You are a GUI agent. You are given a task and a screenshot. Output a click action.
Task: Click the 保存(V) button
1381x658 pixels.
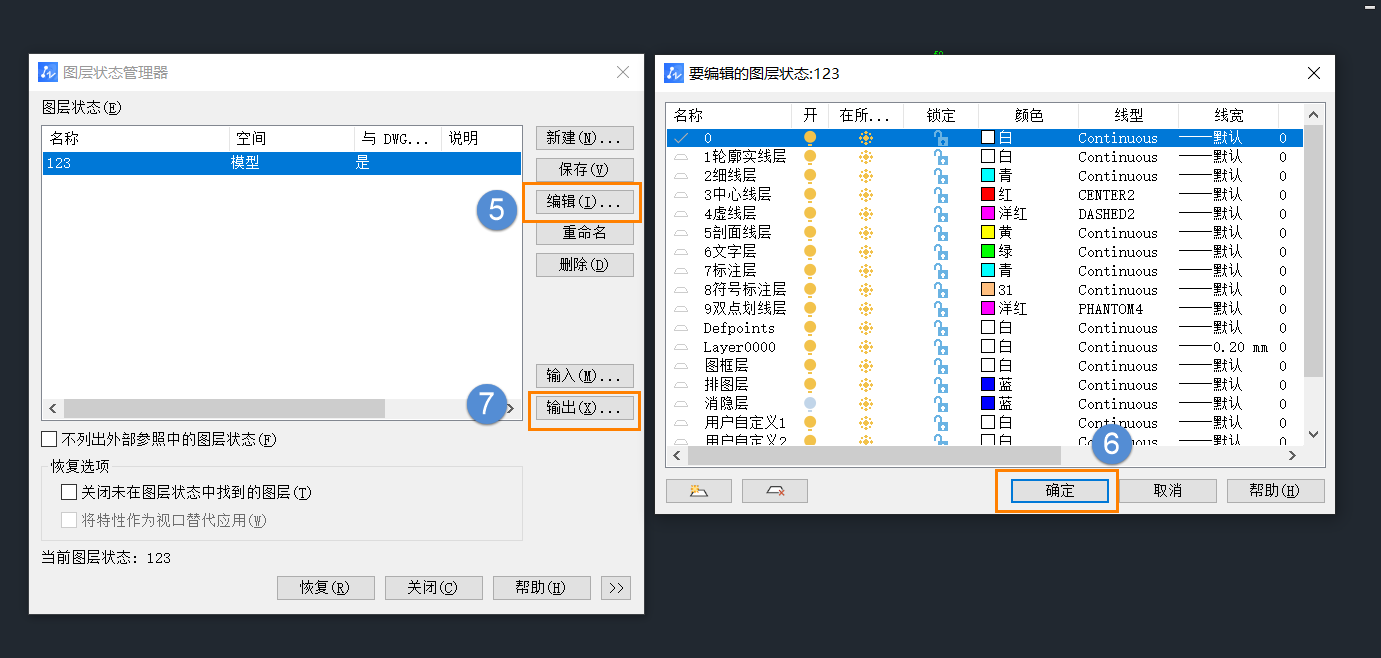(x=585, y=170)
